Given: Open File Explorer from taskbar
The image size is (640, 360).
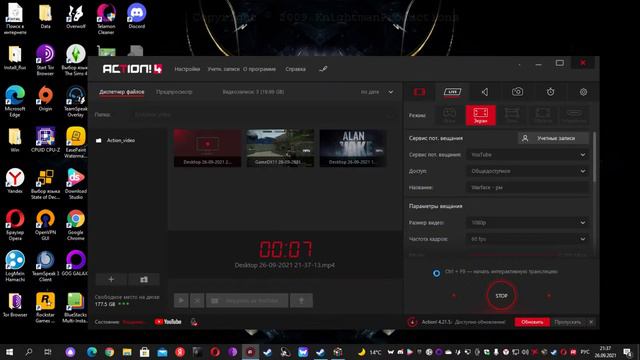Looking at the screenshot, I should click(x=127, y=352).
